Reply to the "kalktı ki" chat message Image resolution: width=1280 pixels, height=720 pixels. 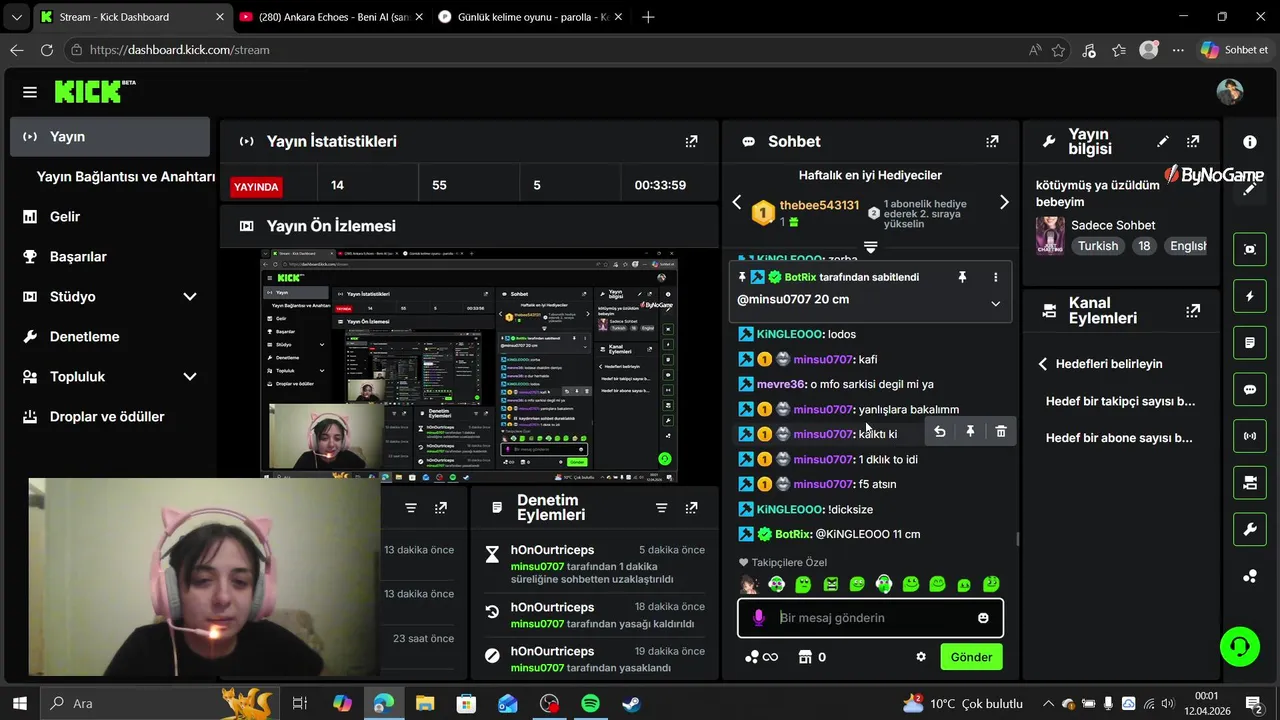939,432
